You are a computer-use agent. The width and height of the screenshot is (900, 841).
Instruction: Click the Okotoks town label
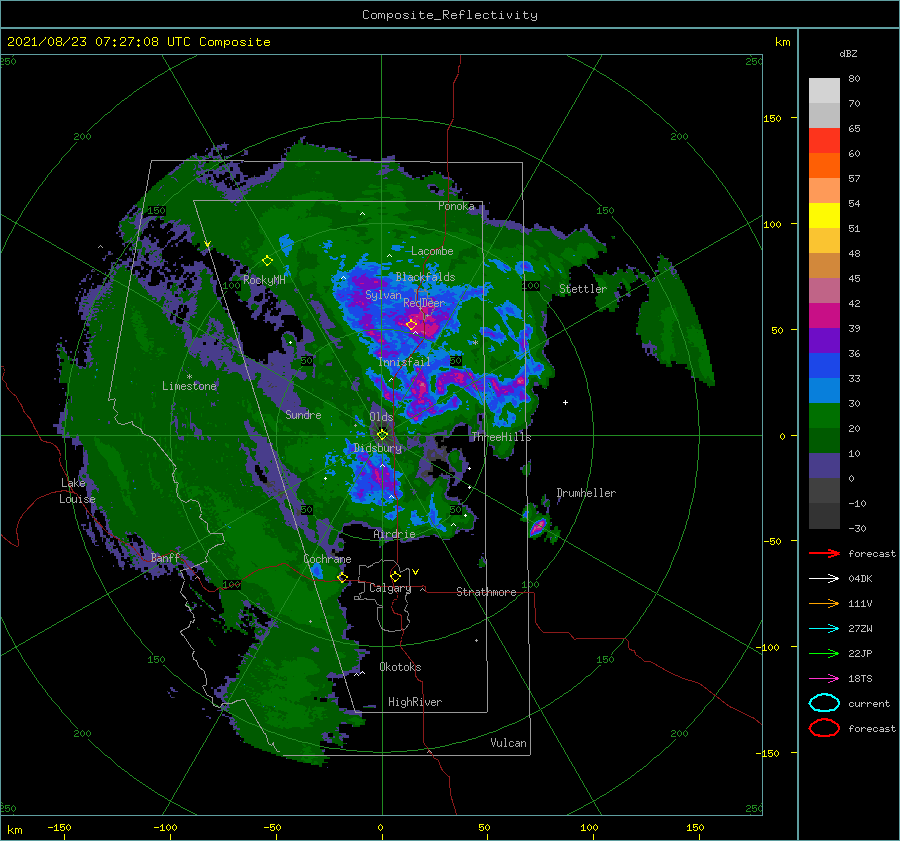tap(400, 666)
